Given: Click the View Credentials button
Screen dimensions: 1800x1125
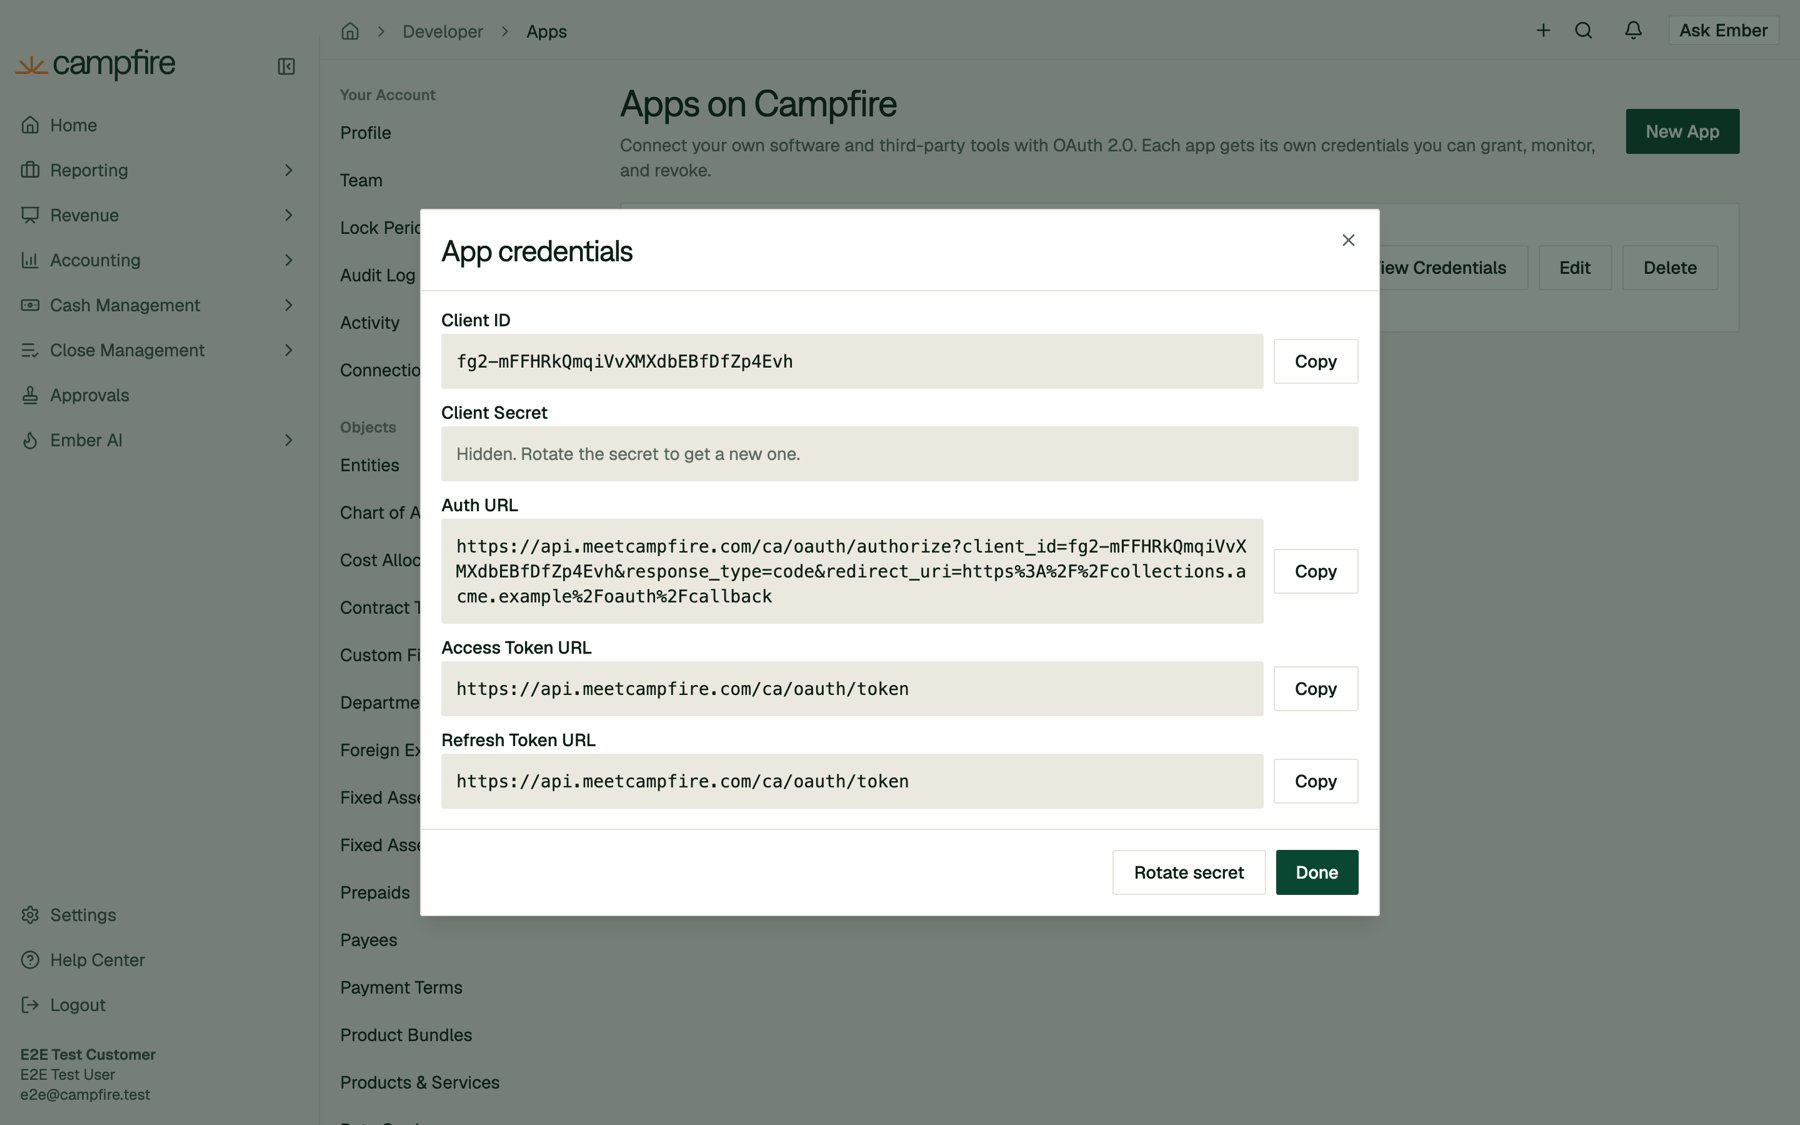Looking at the screenshot, I should [1453, 268].
